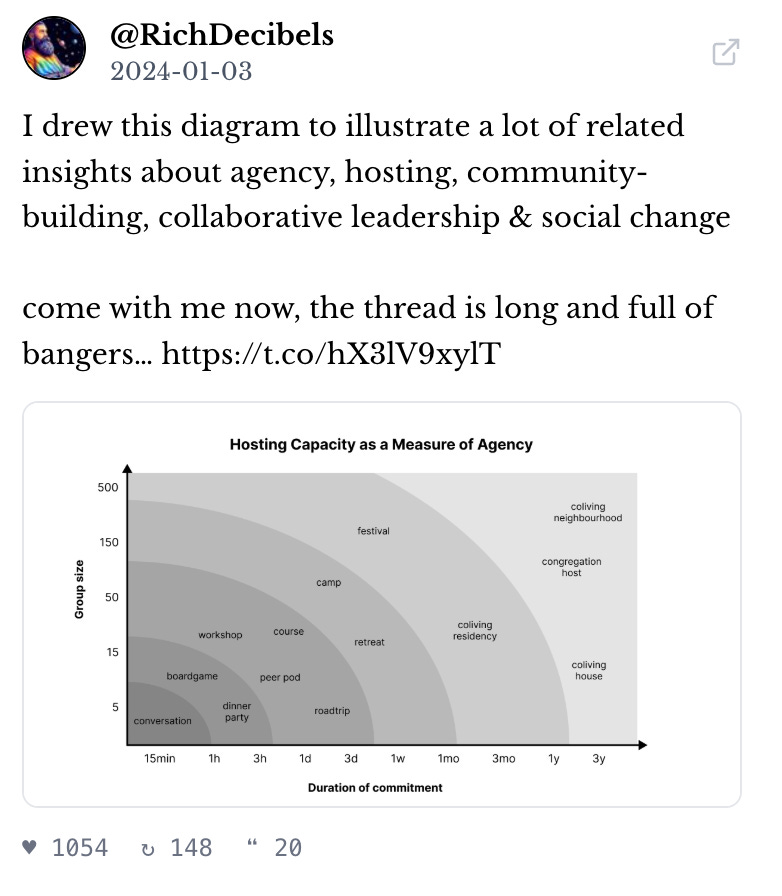Viewport: 782px width, 896px height.
Task: Click the diagram title 'Hosting Capacity as a Measure of Agency'
Action: click(x=381, y=444)
